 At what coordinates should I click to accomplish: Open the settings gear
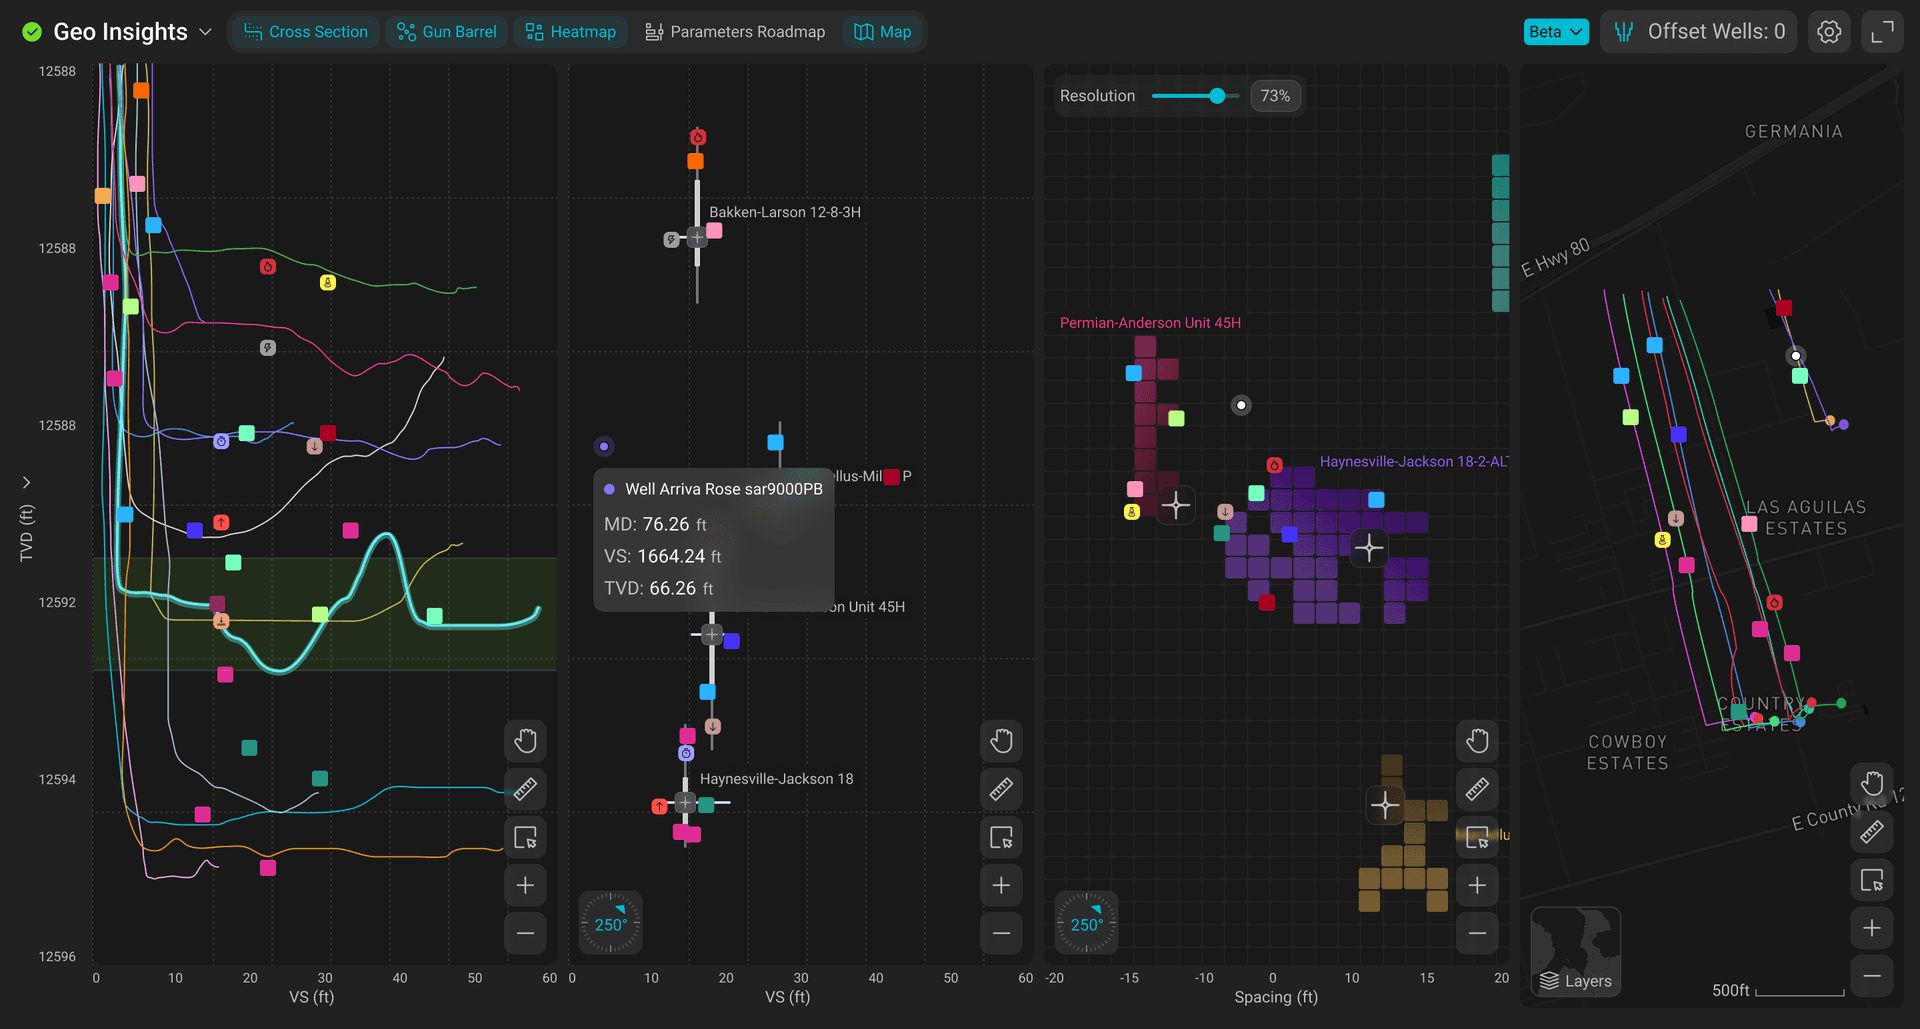pos(1829,32)
